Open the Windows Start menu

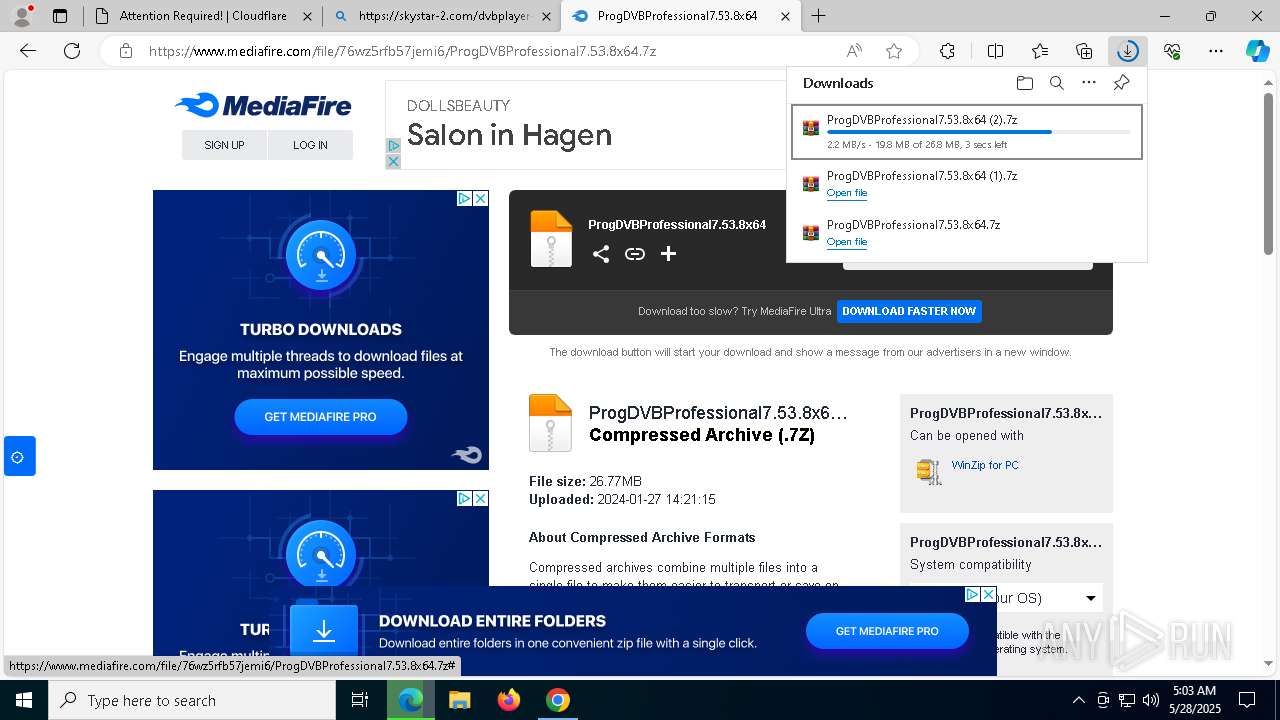coord(24,700)
